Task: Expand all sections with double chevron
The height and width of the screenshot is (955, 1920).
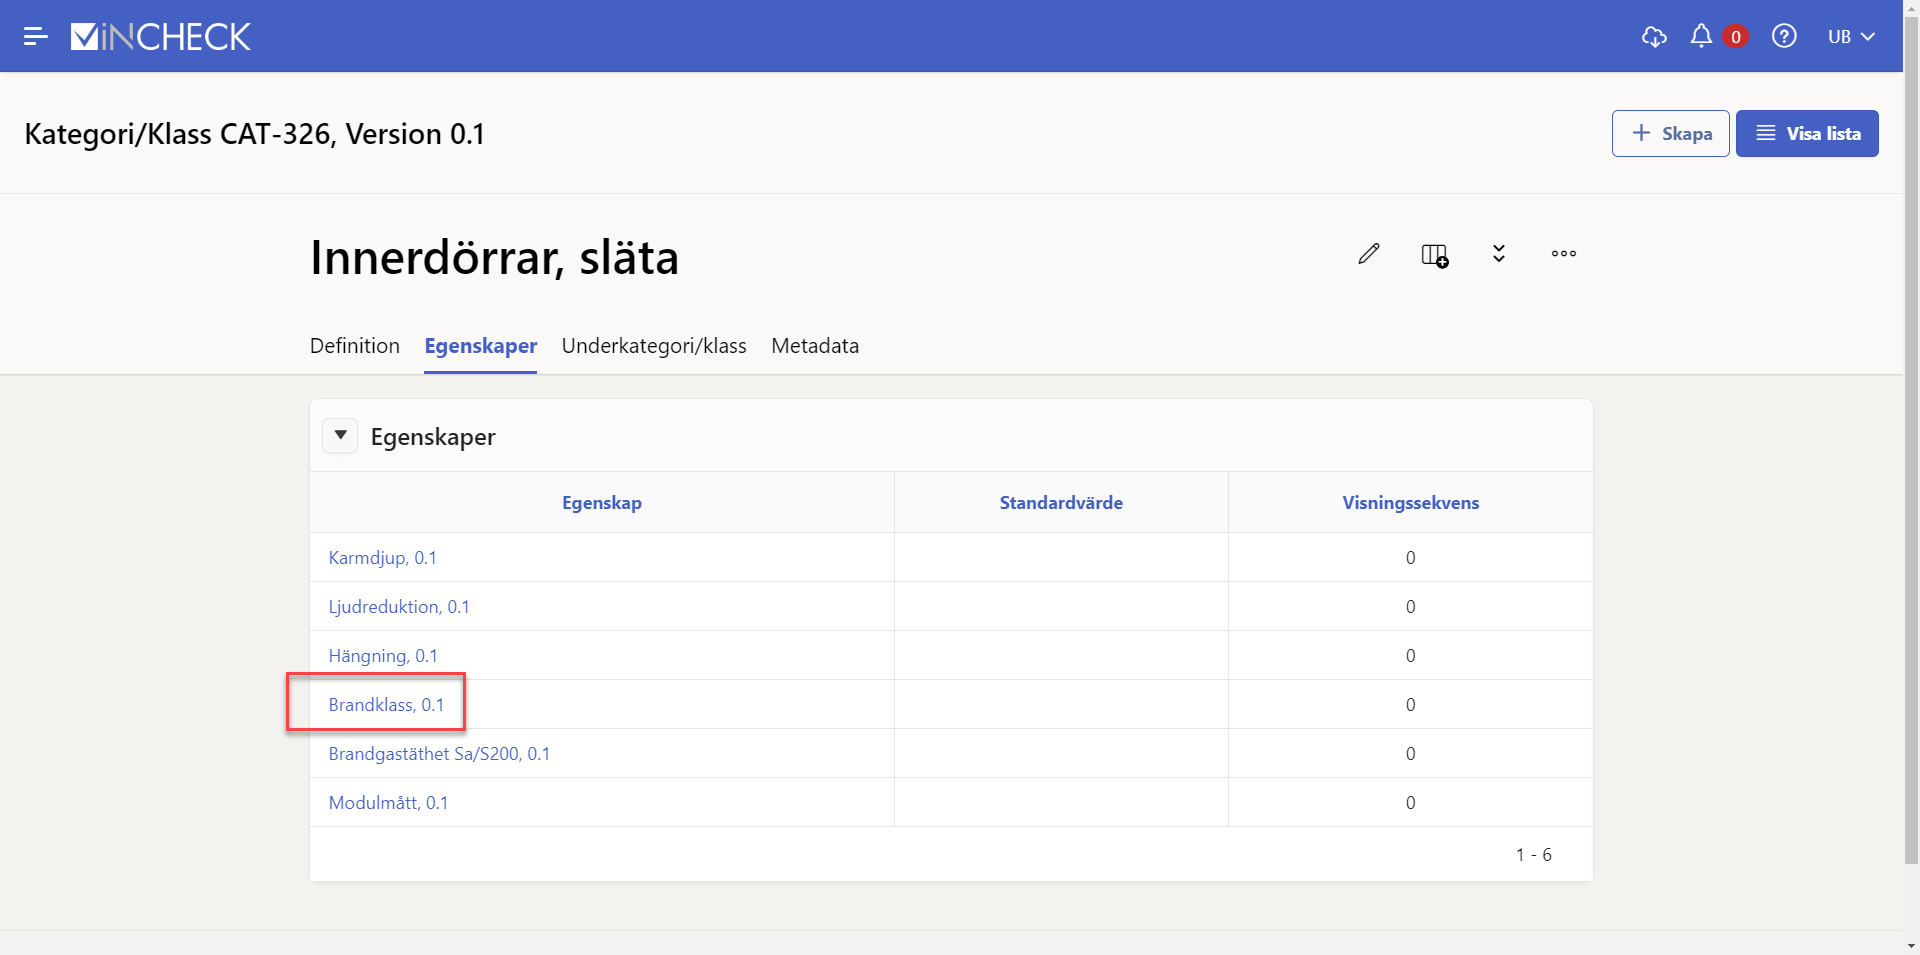Action: pyautogui.click(x=1499, y=254)
